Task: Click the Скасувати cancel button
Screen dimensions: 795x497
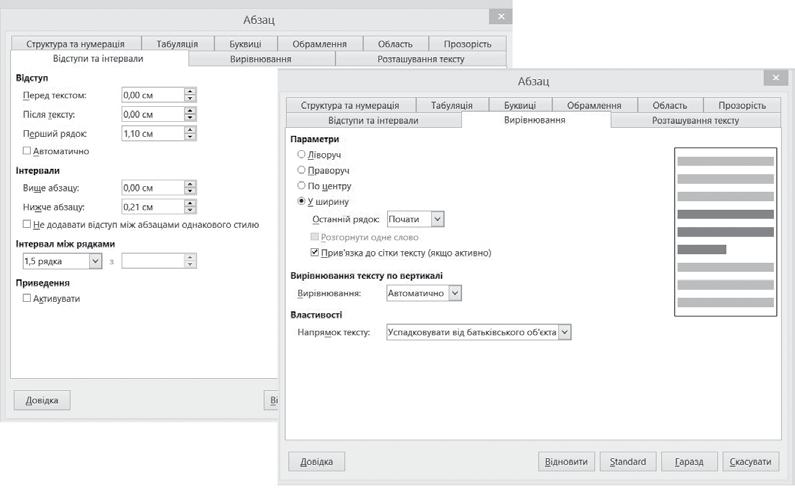Action: pos(750,462)
